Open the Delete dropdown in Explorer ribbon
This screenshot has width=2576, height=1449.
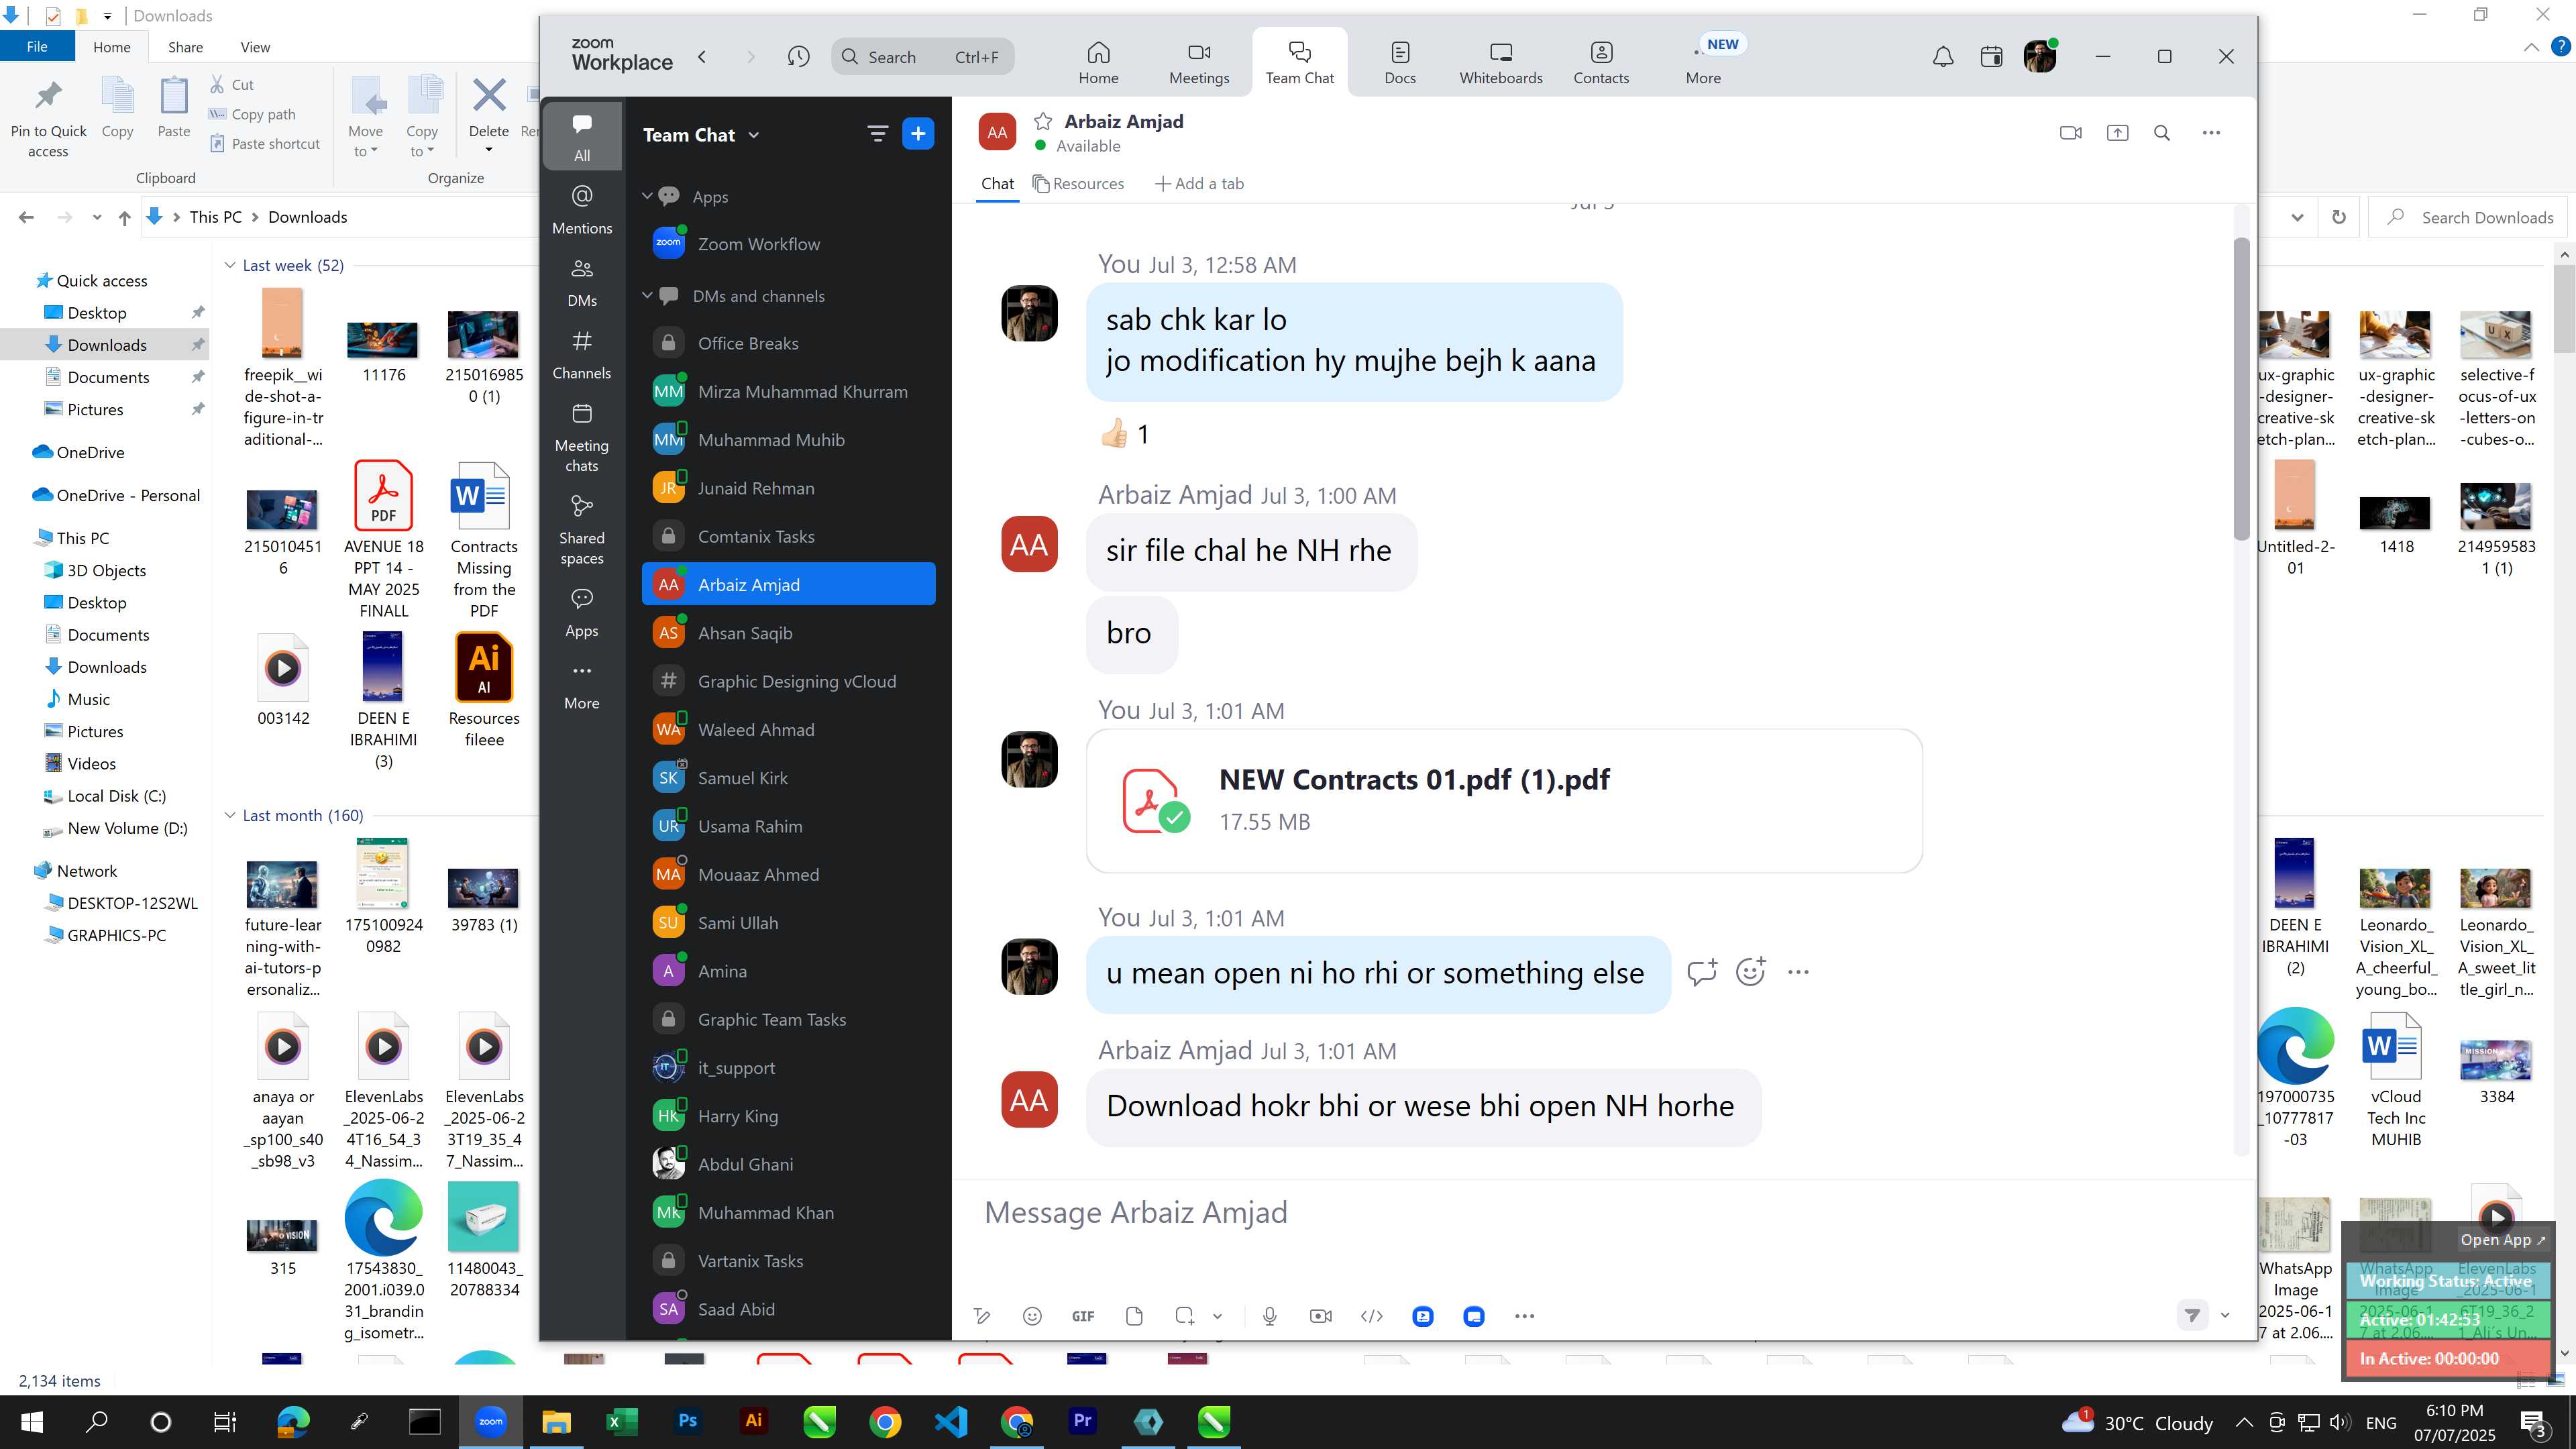(489, 150)
